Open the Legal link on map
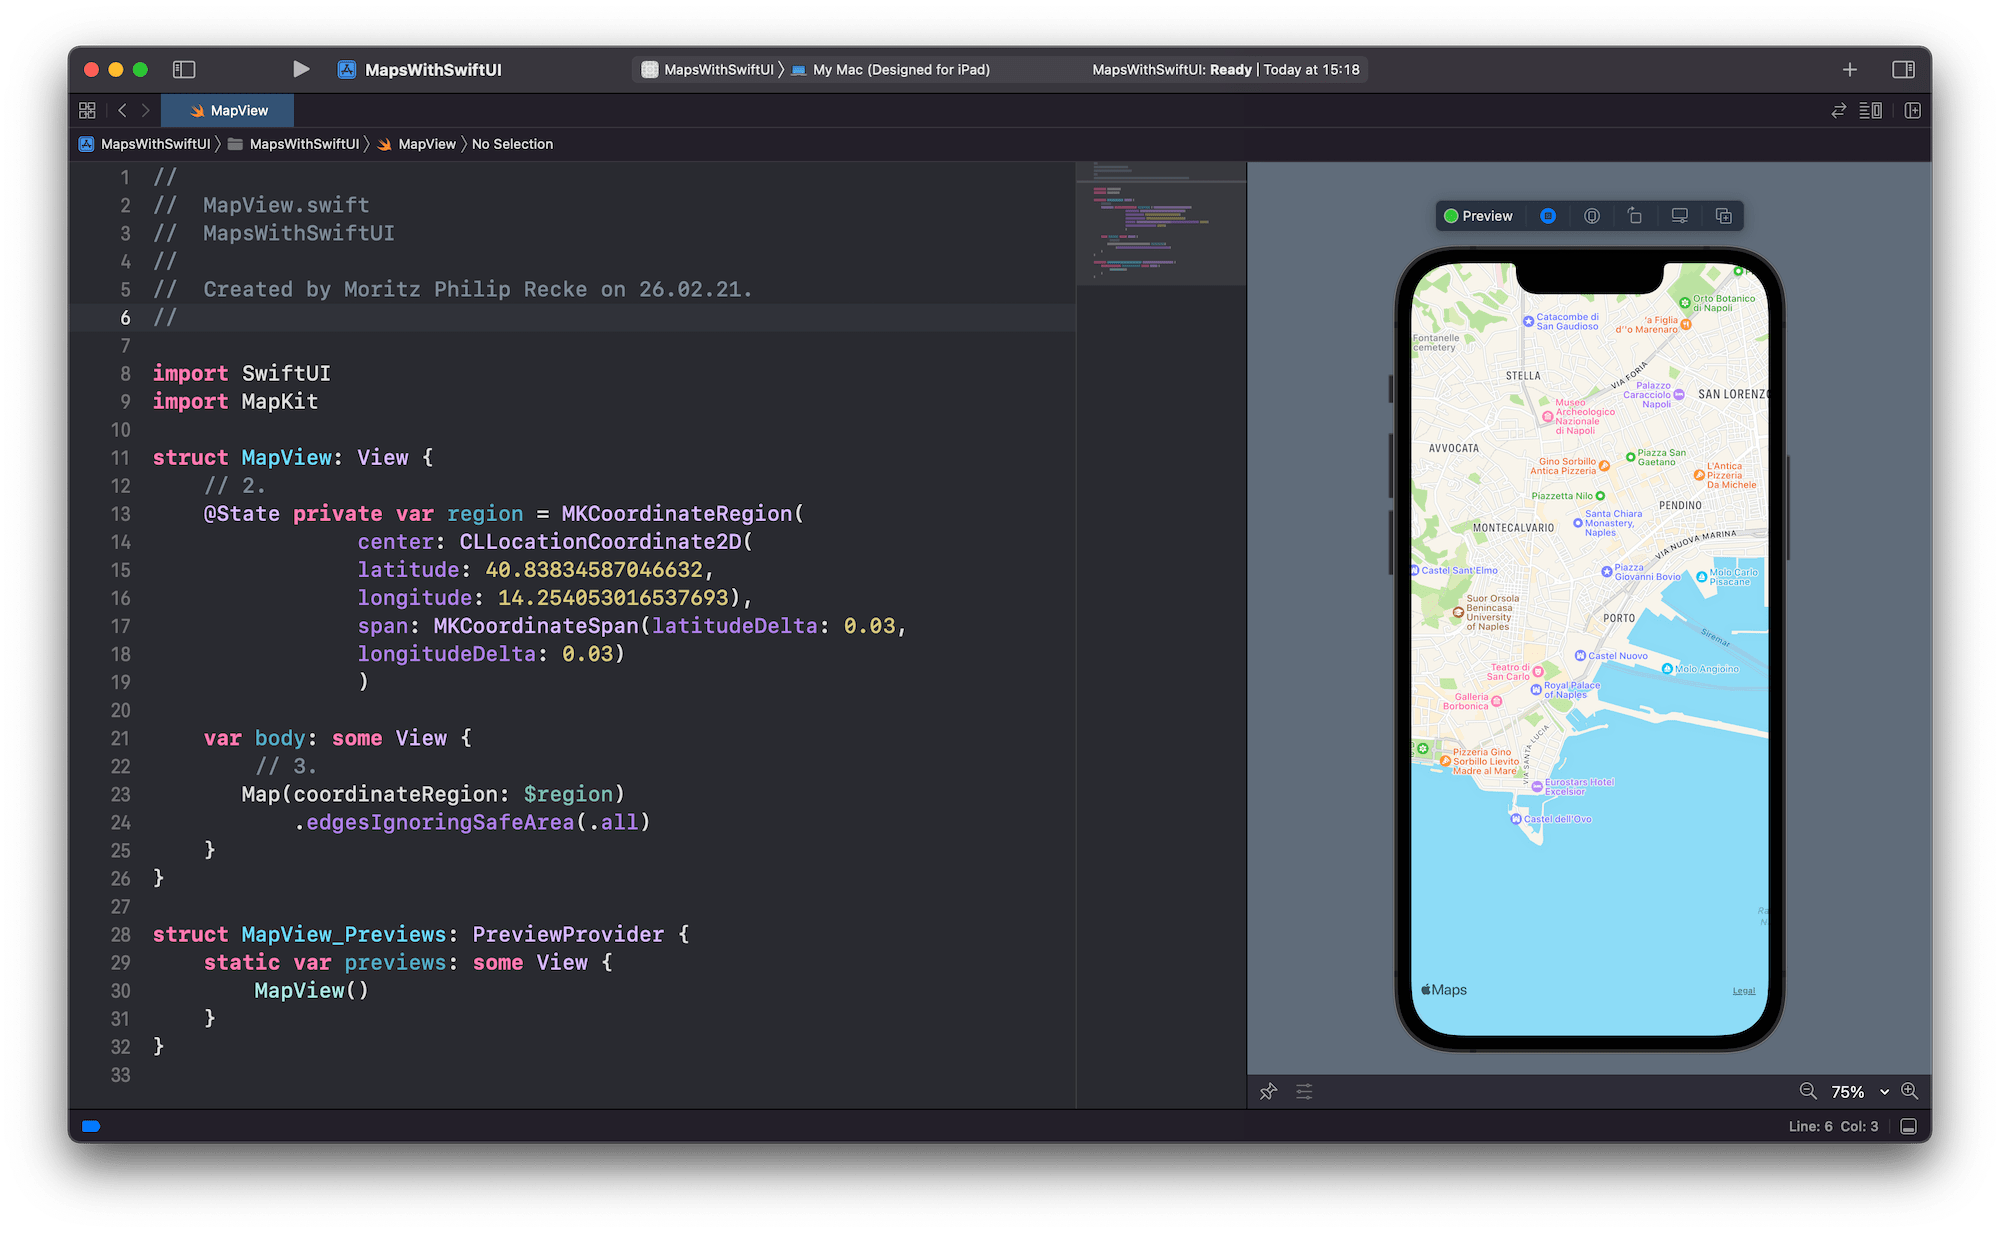Image resolution: width=2000 pixels, height=1233 pixels. tap(1743, 991)
